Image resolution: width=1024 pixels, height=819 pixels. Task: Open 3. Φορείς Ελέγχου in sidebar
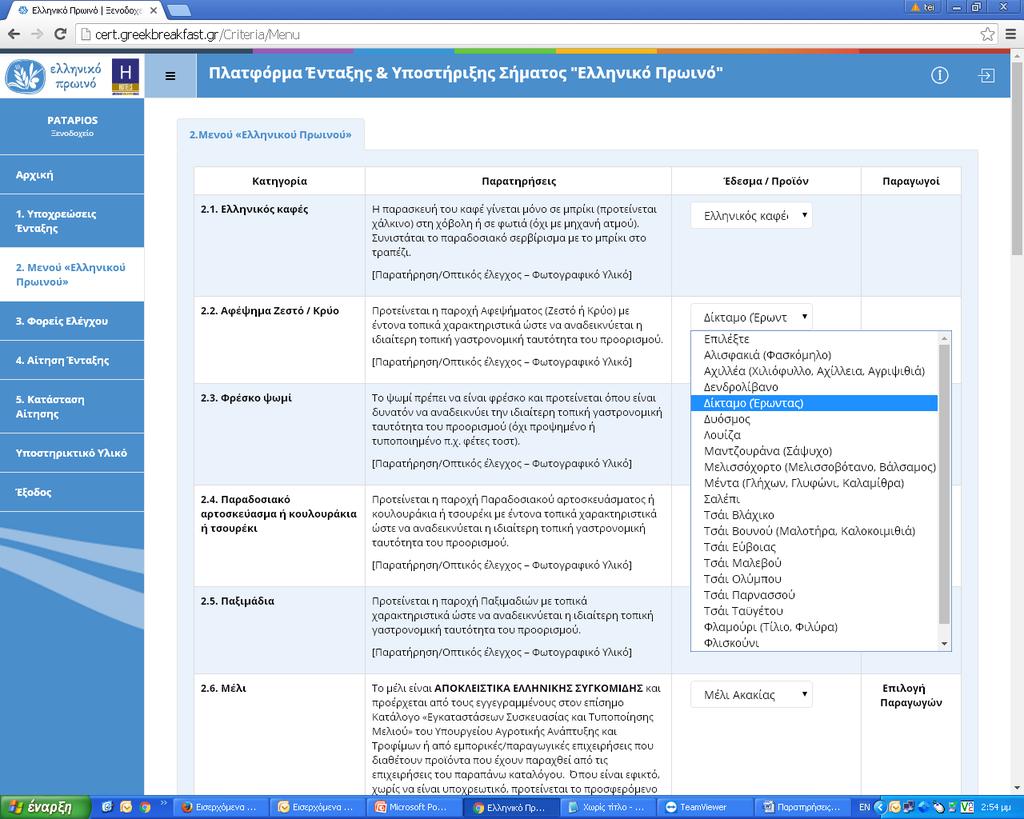point(72,321)
